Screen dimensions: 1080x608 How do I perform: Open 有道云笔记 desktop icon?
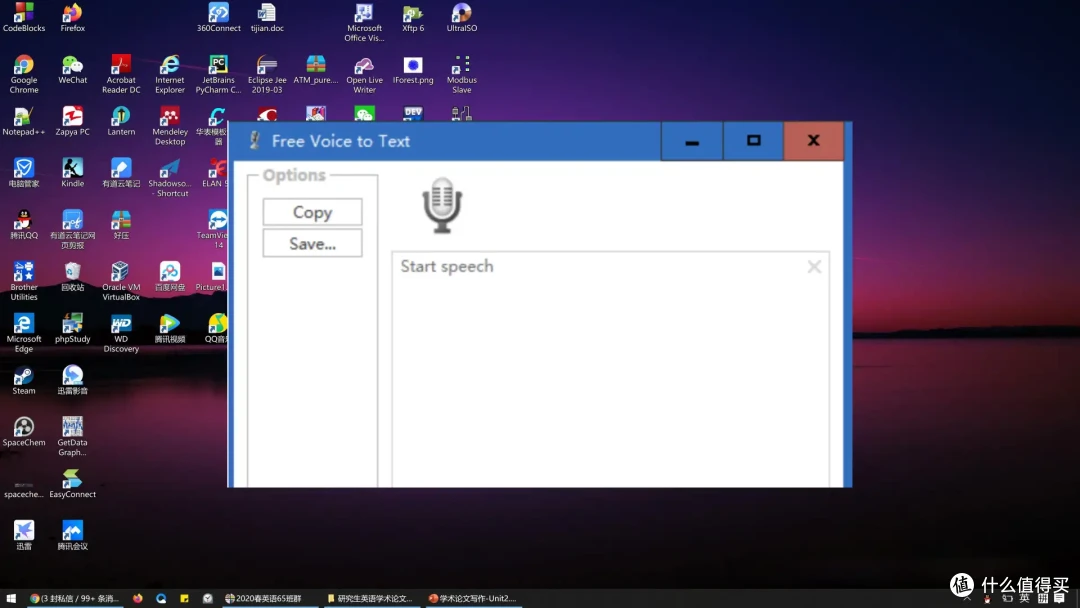pyautogui.click(x=121, y=173)
